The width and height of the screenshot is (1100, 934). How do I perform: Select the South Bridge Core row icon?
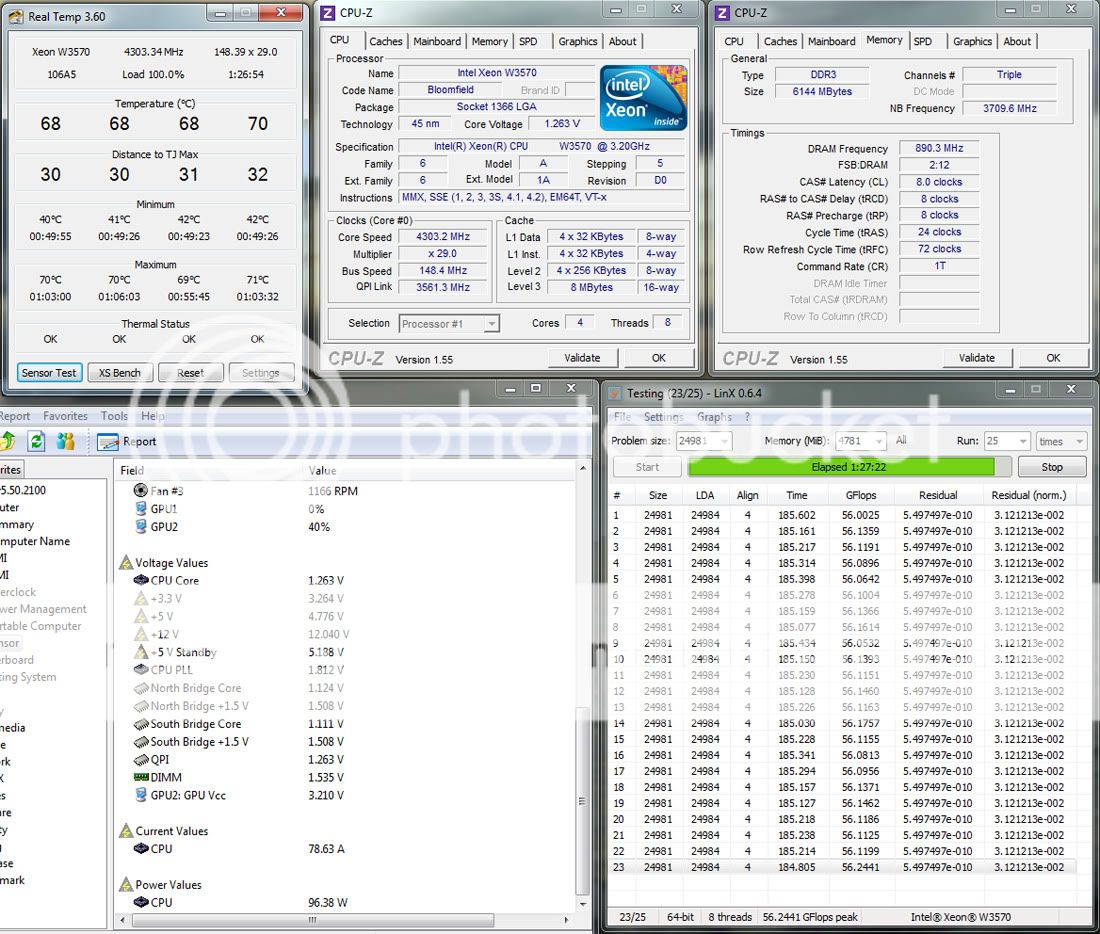[x=141, y=724]
